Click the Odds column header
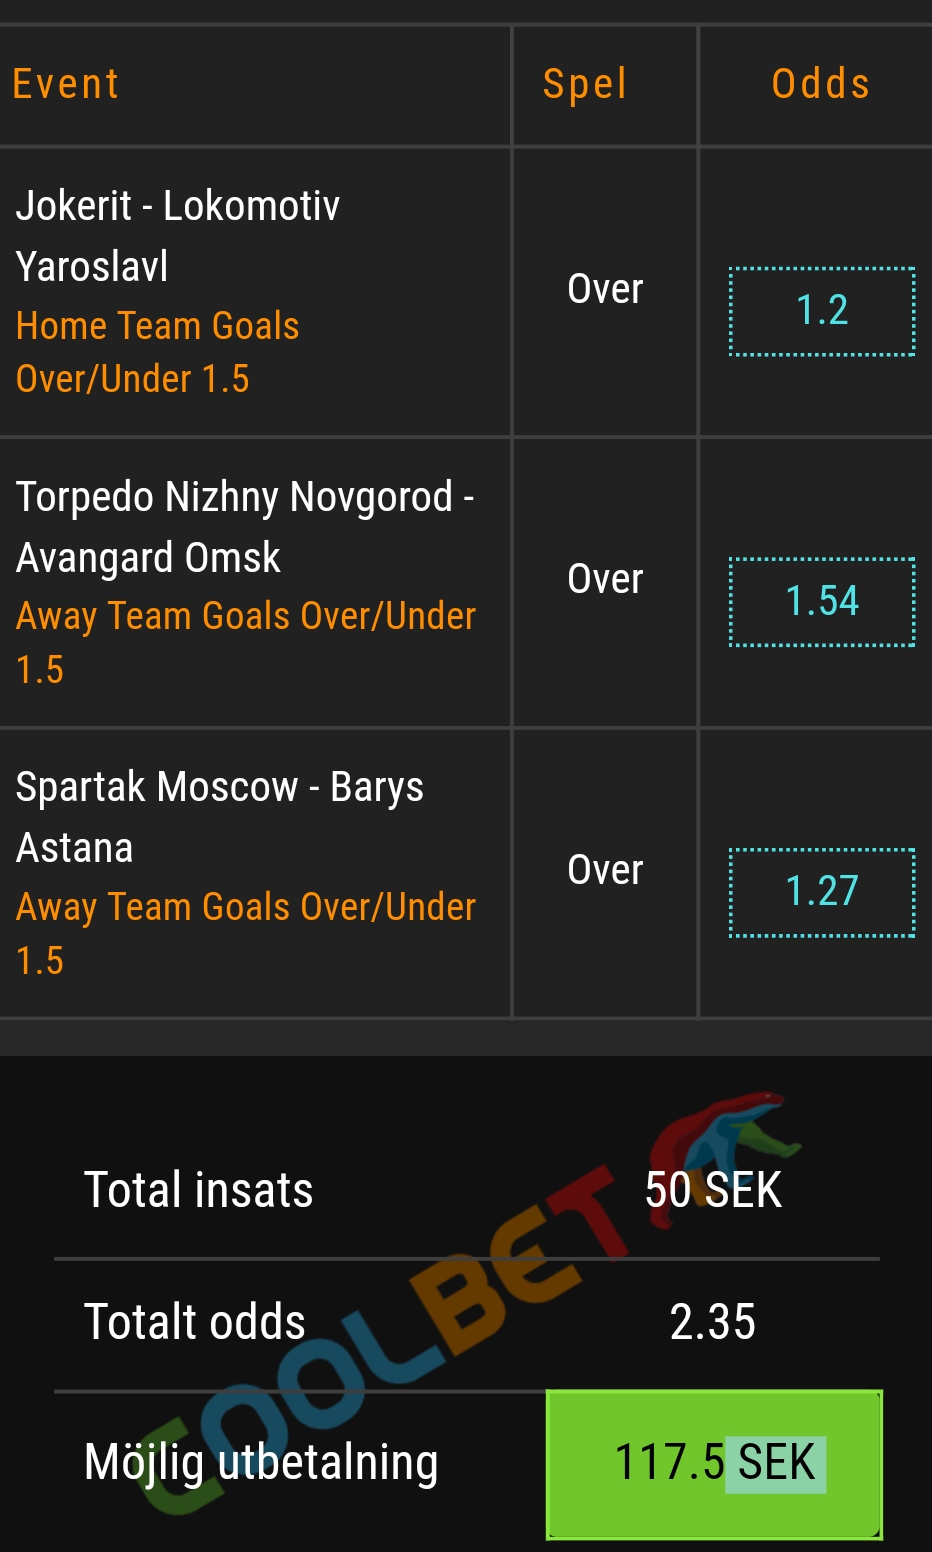Viewport: 932px width, 1552px height. [821, 84]
